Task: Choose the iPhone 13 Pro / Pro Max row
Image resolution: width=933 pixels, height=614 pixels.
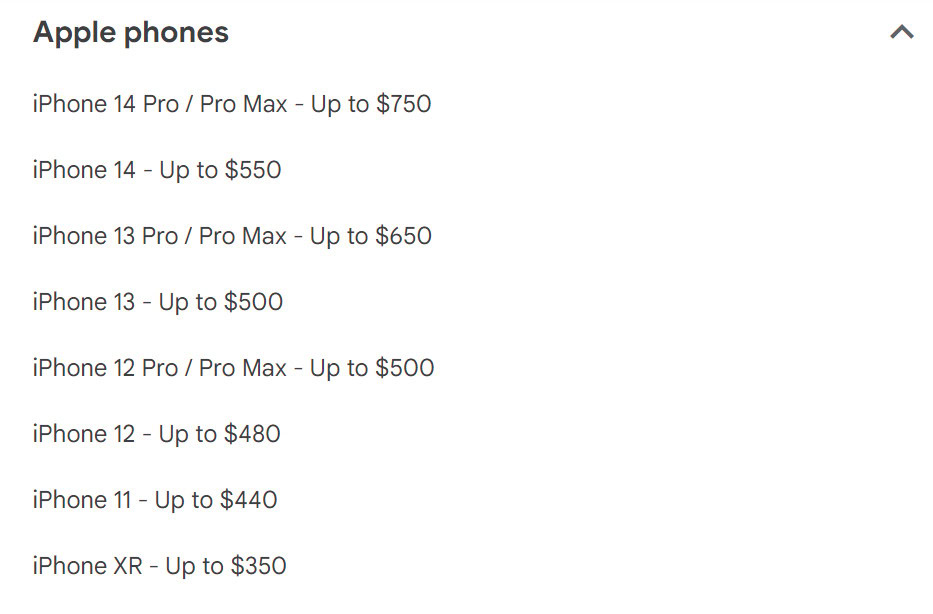Action: pos(231,236)
